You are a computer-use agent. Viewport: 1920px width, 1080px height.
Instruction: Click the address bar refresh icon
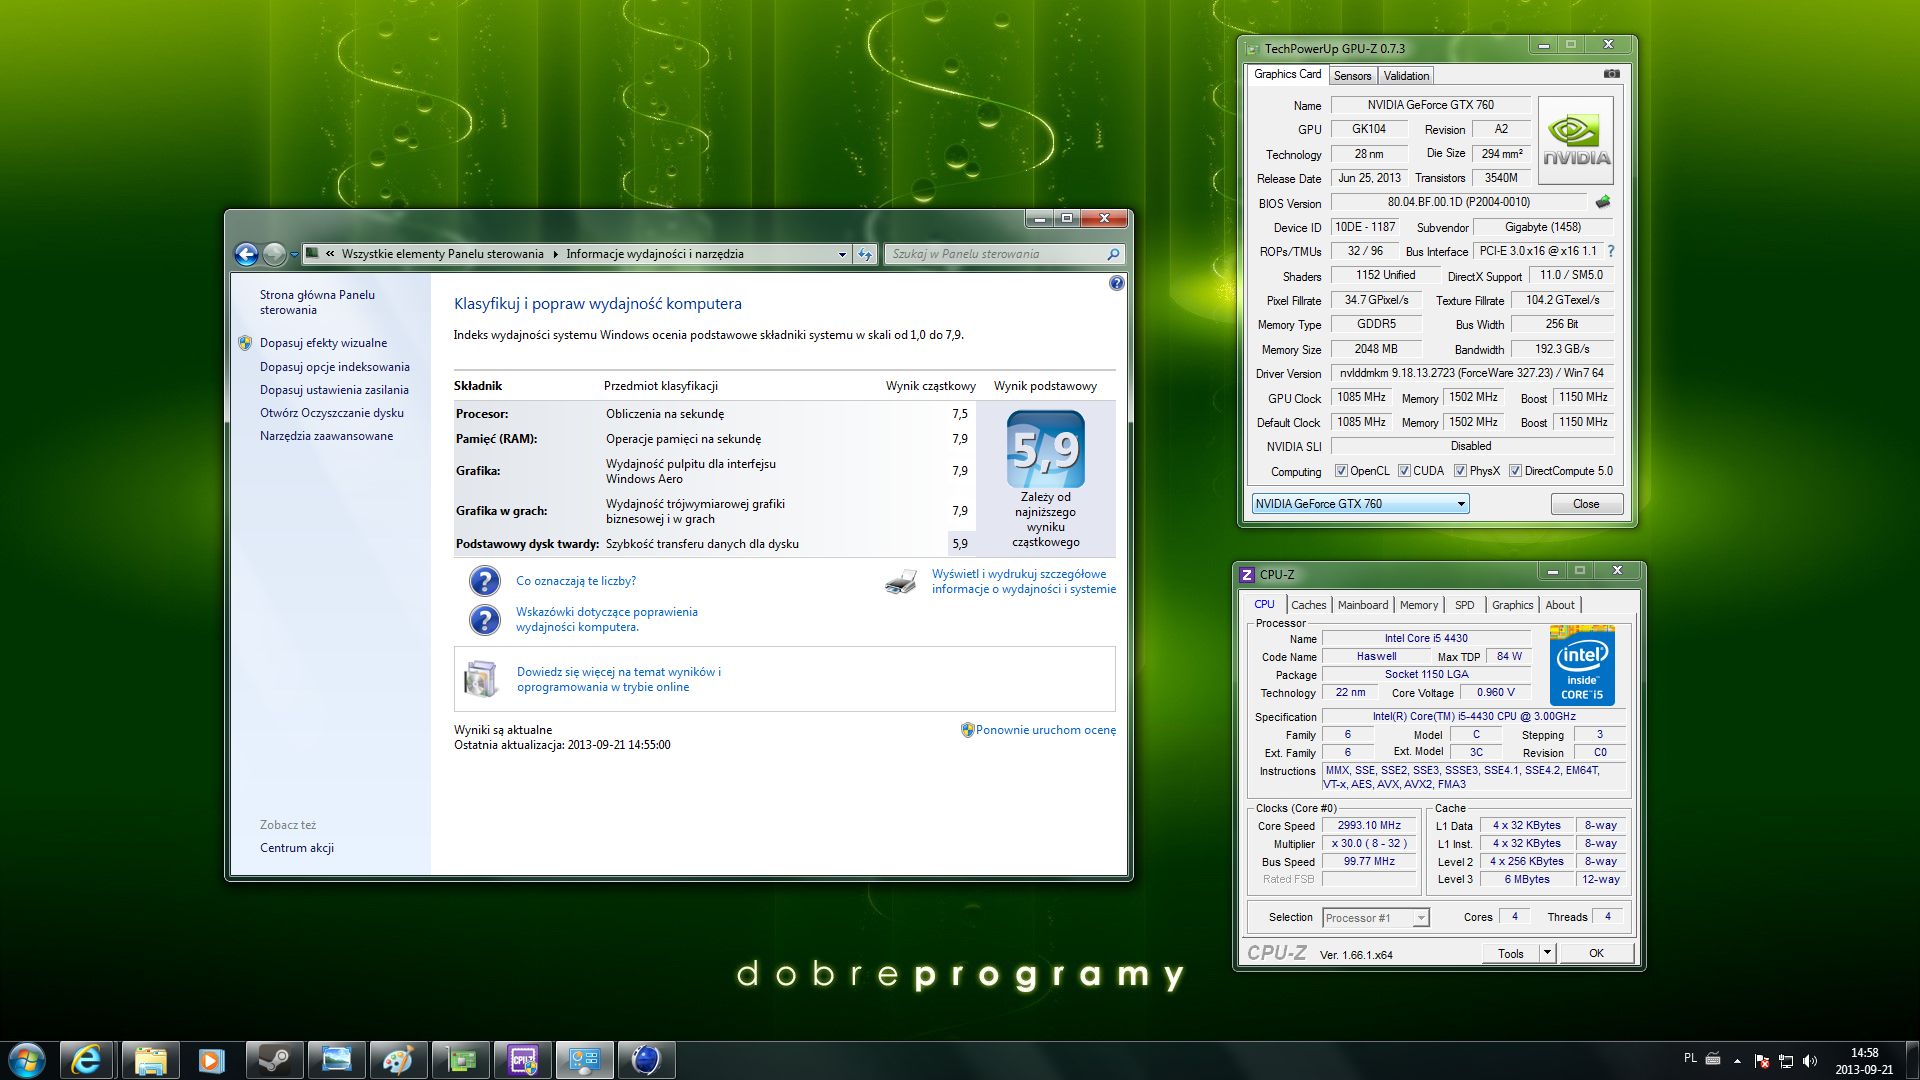pyautogui.click(x=865, y=254)
